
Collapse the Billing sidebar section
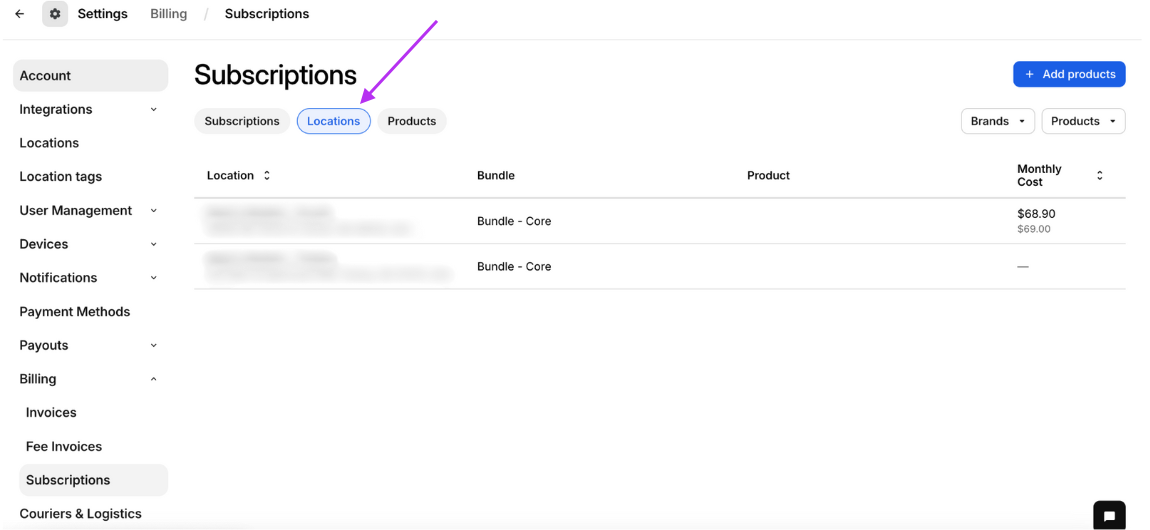153,379
